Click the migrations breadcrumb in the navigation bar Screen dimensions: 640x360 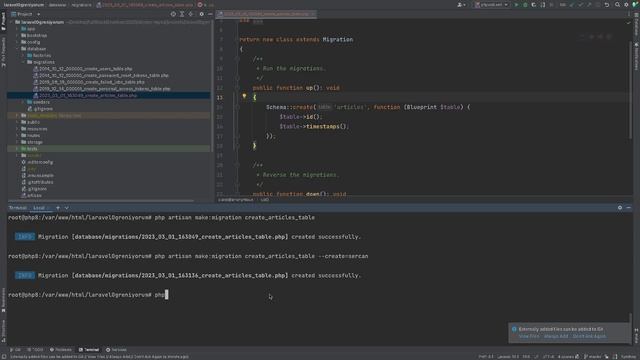coord(81,5)
